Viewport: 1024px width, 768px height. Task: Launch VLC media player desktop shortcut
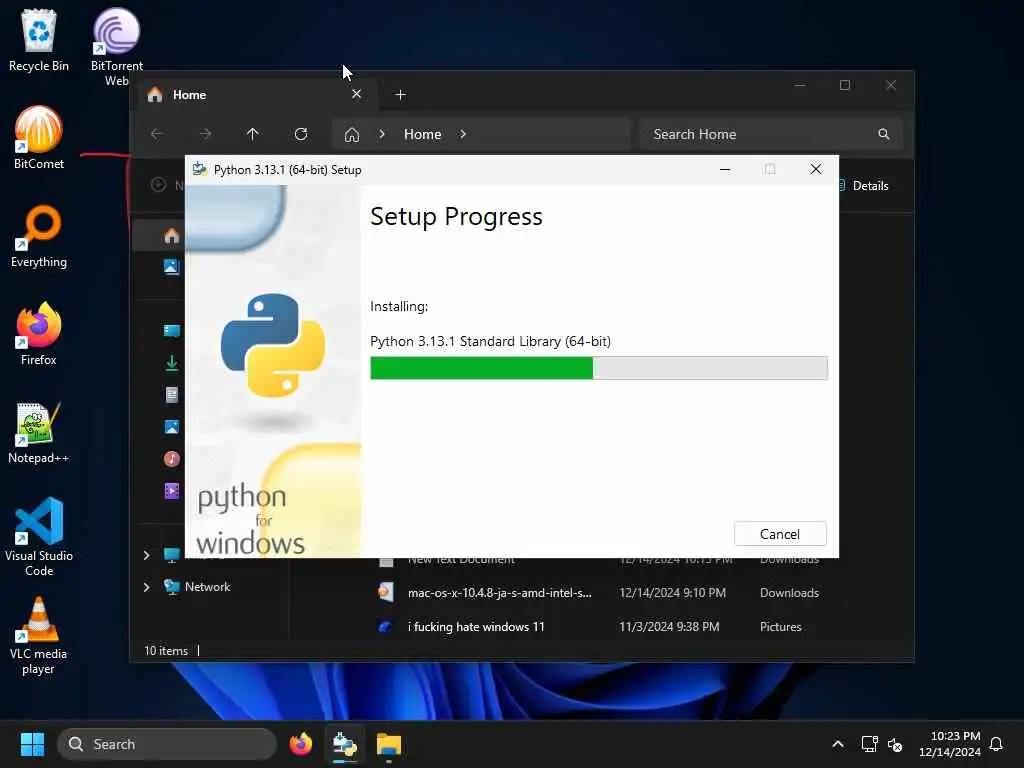pos(39,635)
